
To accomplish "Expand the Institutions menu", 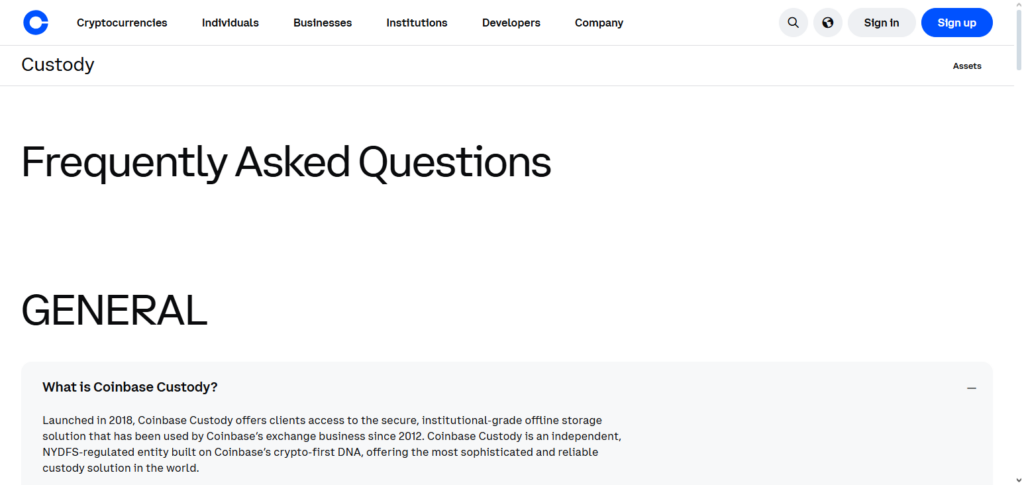I will pos(417,23).
